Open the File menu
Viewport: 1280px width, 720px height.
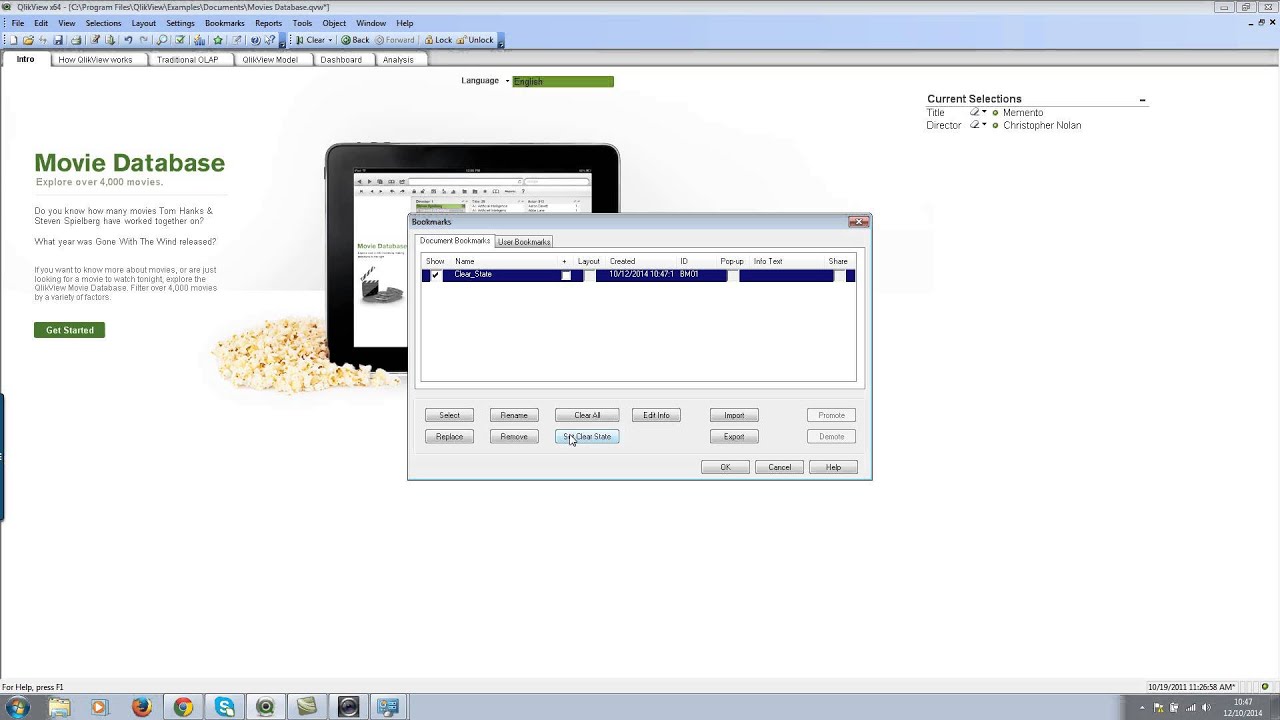click(18, 23)
